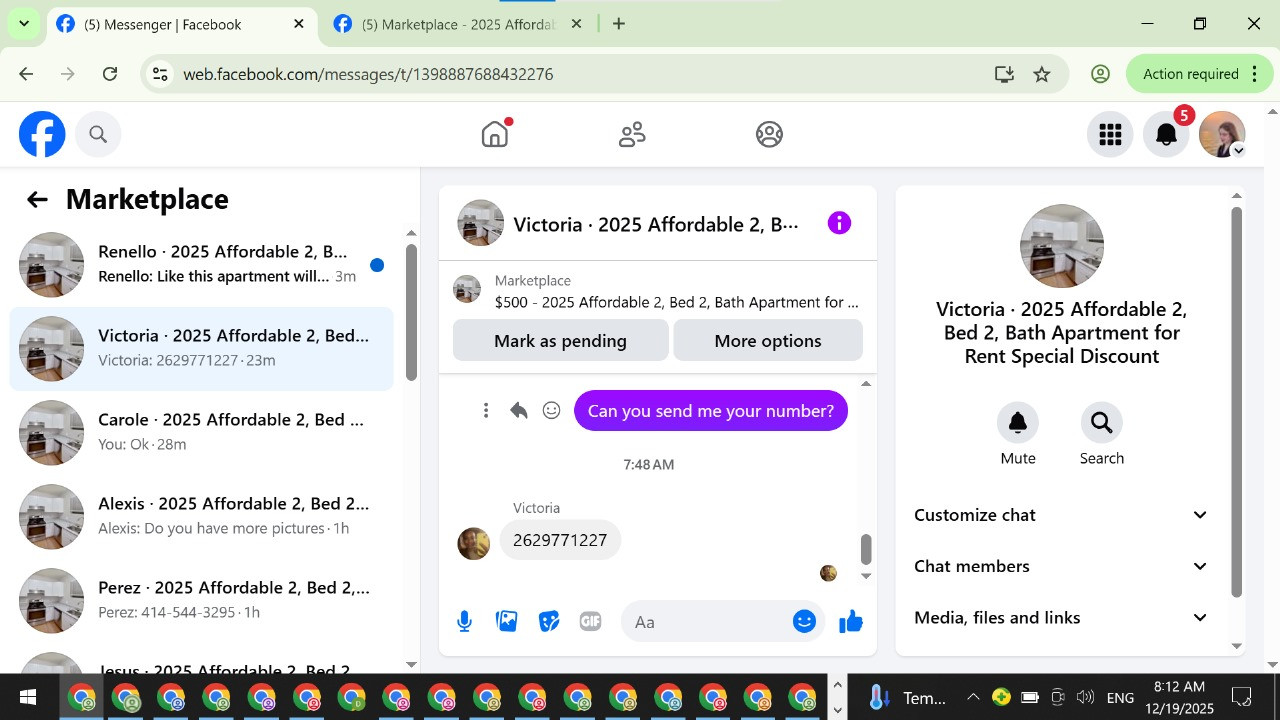The width and height of the screenshot is (1280, 720).
Task: React to message with smiley icon
Action: (x=551, y=410)
